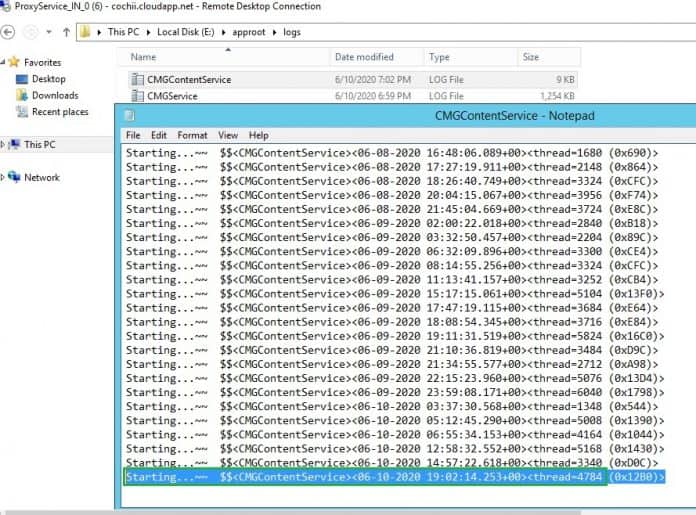696x515 pixels.
Task: Sort files by Date modified column
Action: point(377,57)
